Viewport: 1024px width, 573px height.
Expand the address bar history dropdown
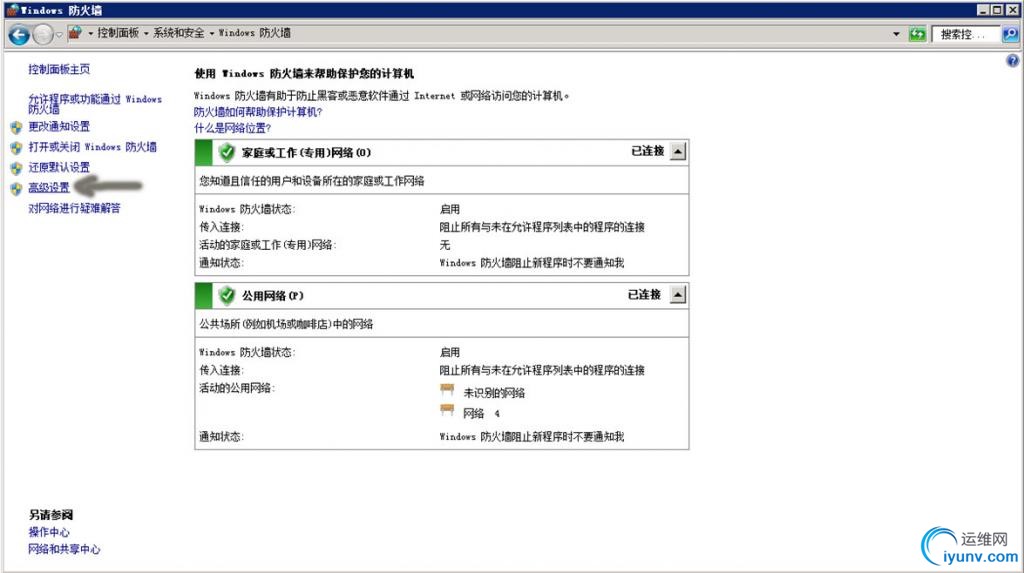896,34
